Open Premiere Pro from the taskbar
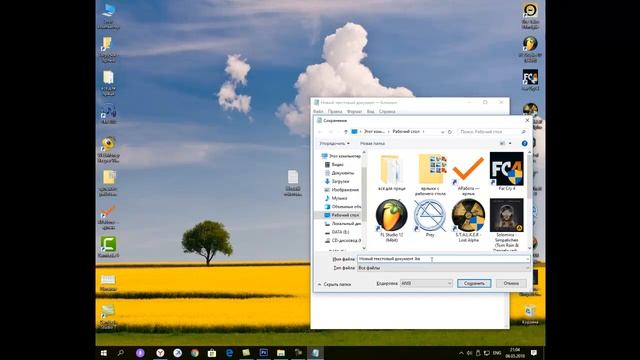The image size is (640, 360). click(264, 353)
